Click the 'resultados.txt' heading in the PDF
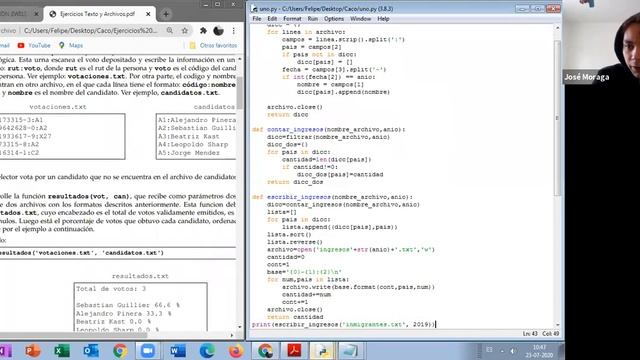Image resolution: width=640 pixels, height=360 pixels. 140,276
